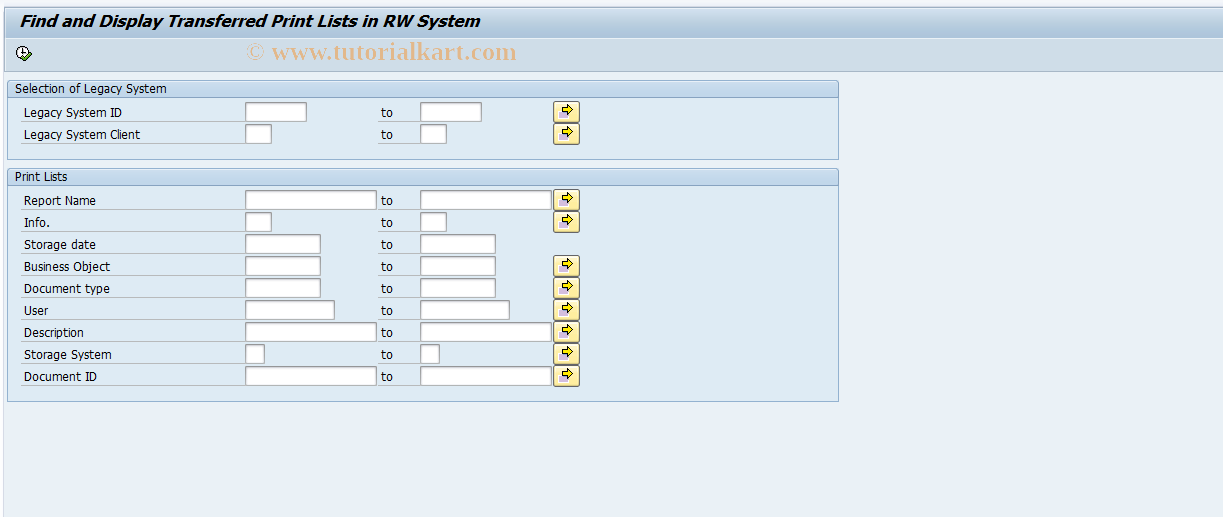Screen dimensions: 1223x517
Task: Open multiple selection for User
Action: (x=566, y=310)
